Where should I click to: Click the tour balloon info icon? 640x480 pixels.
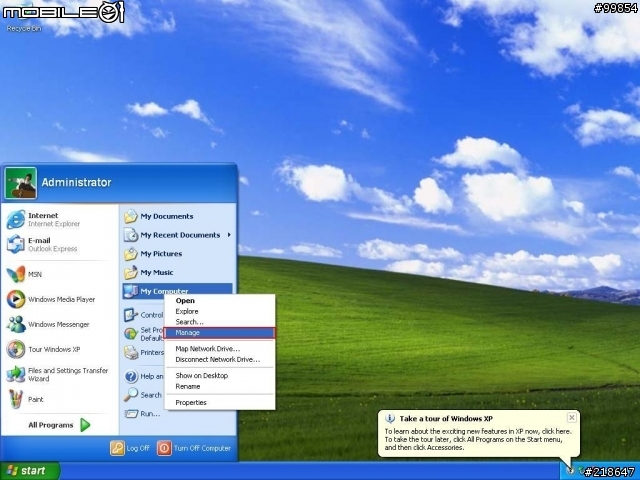[390, 418]
